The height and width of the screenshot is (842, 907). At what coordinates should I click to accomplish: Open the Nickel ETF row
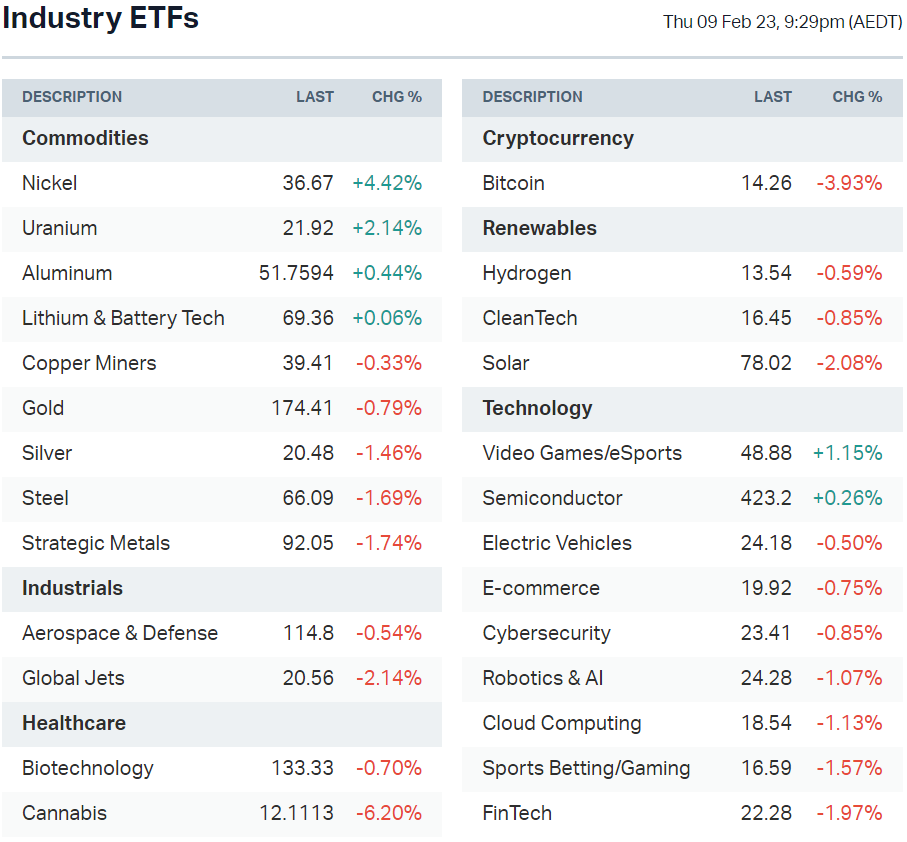click(x=50, y=183)
